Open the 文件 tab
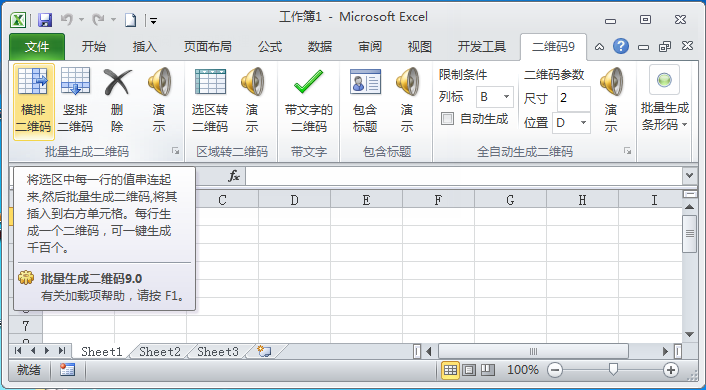The height and width of the screenshot is (390, 706). click(x=37, y=46)
